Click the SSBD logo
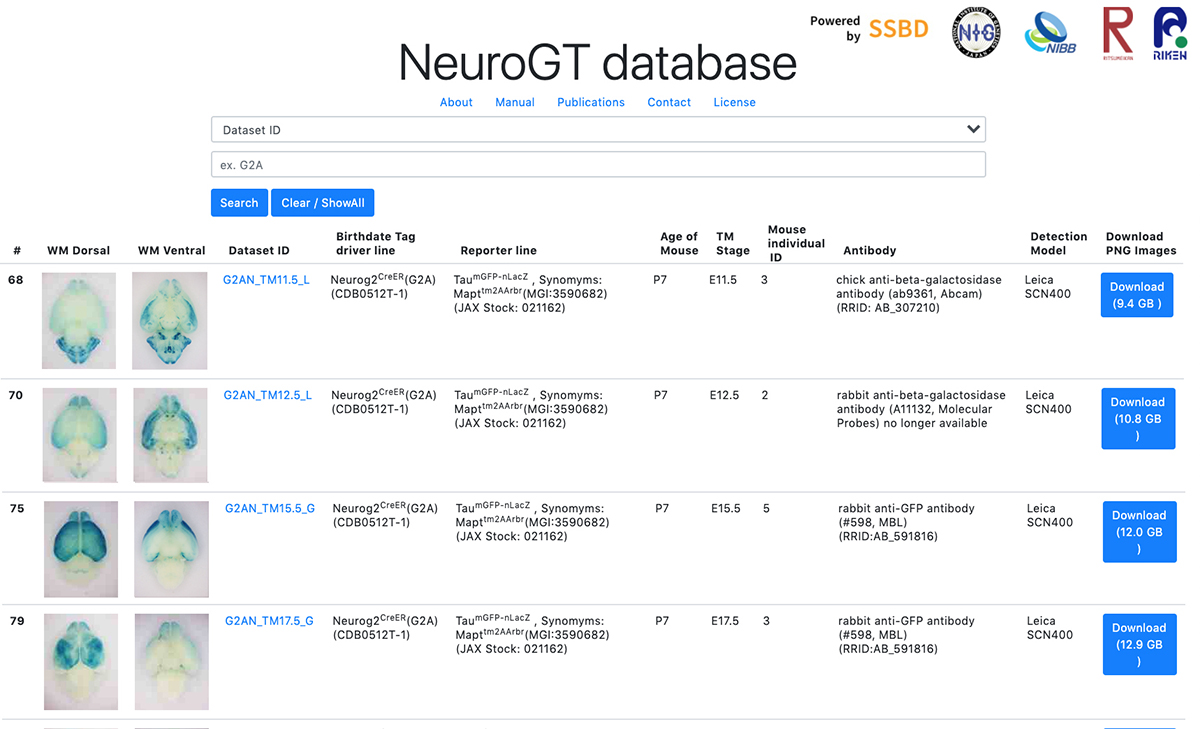The height and width of the screenshot is (729, 1200). [898, 29]
